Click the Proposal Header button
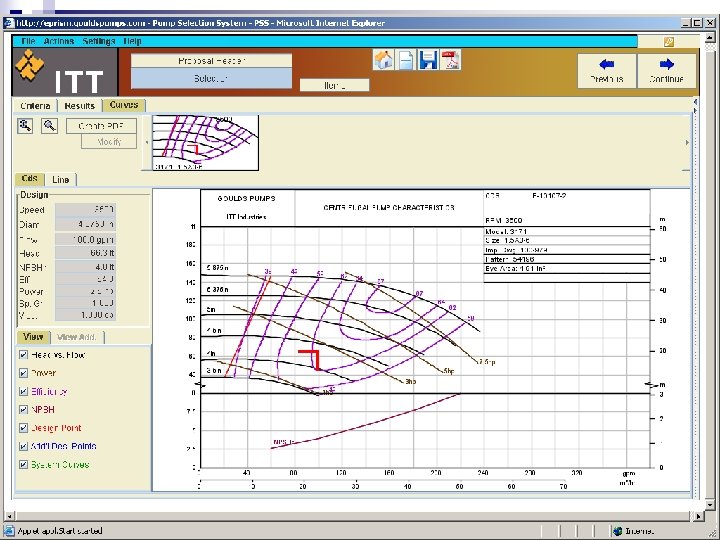The height and width of the screenshot is (540, 720). tap(211, 61)
